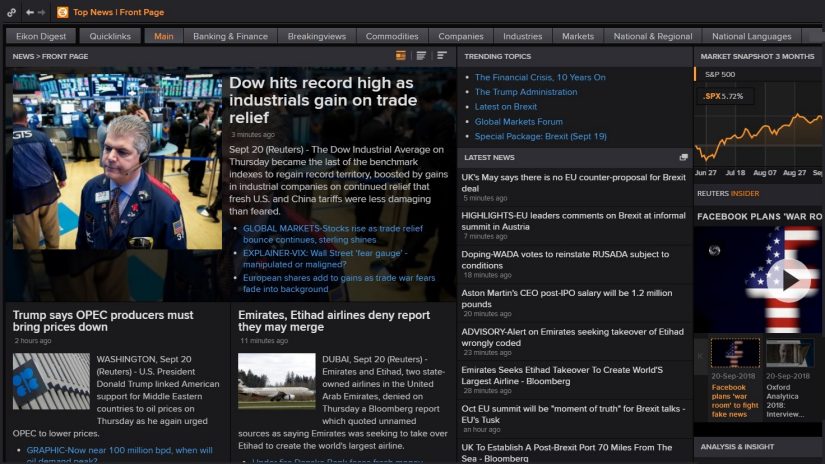
Task: Open Aston Martin's CEO post-IPO salary story
Action: pos(567,298)
